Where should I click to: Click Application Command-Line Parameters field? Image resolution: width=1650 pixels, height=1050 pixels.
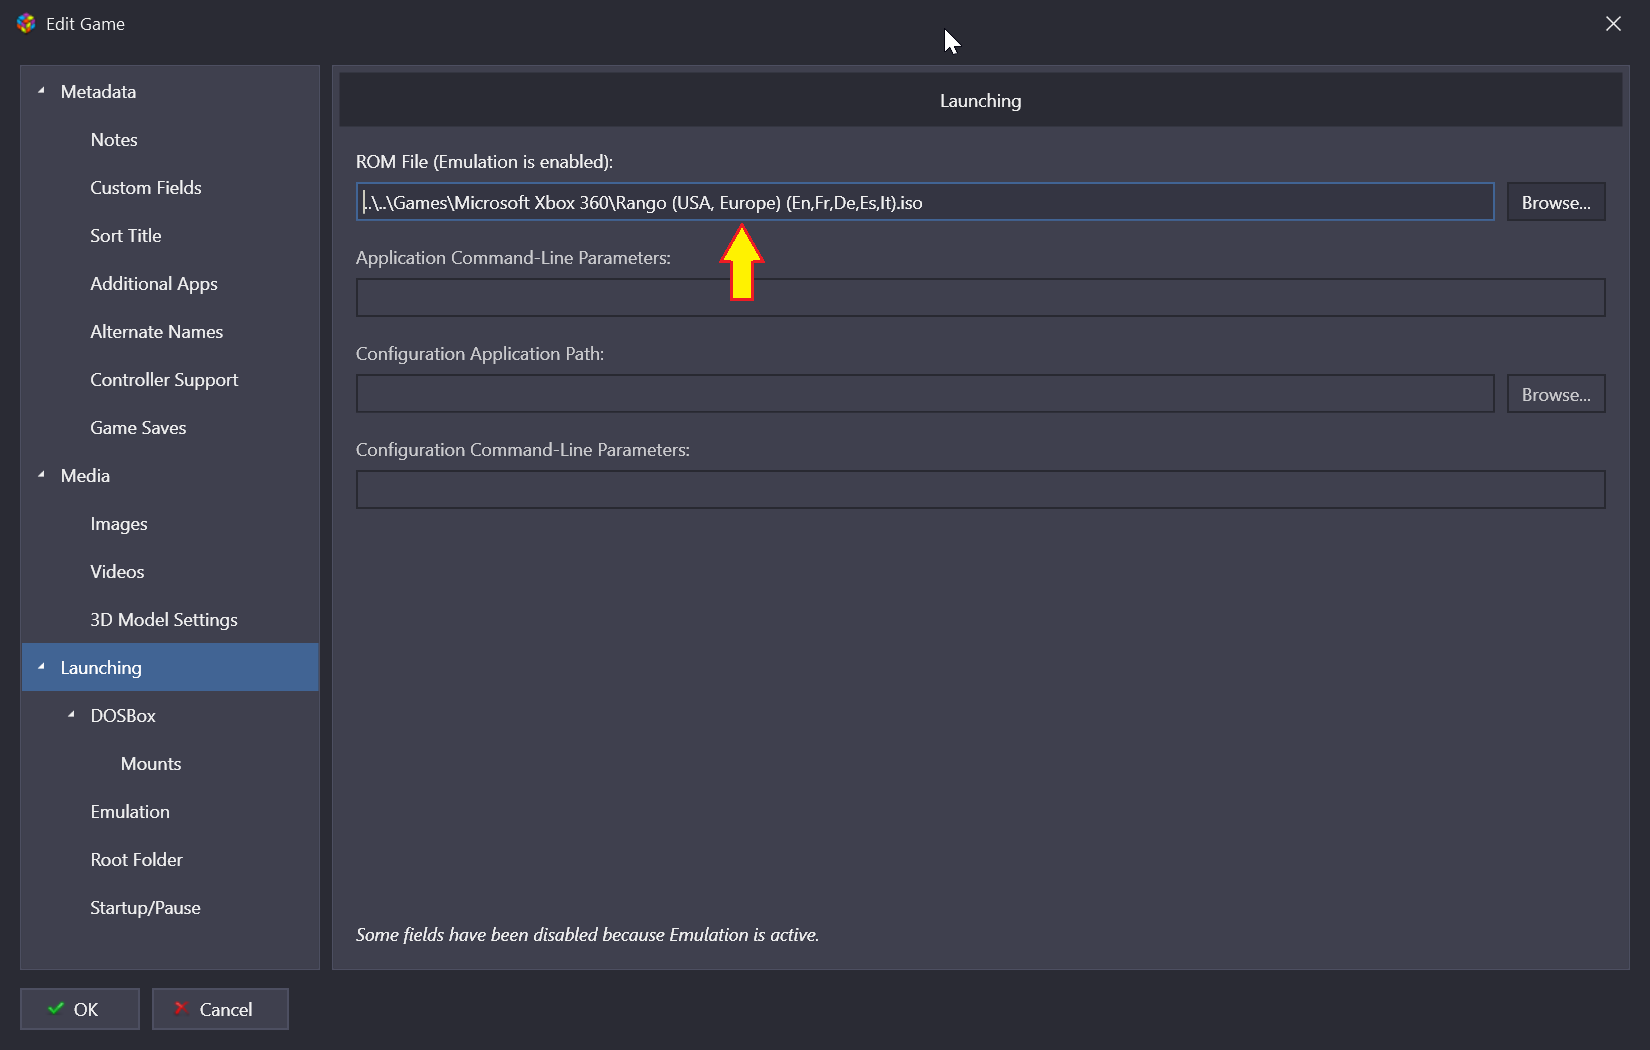point(981,298)
